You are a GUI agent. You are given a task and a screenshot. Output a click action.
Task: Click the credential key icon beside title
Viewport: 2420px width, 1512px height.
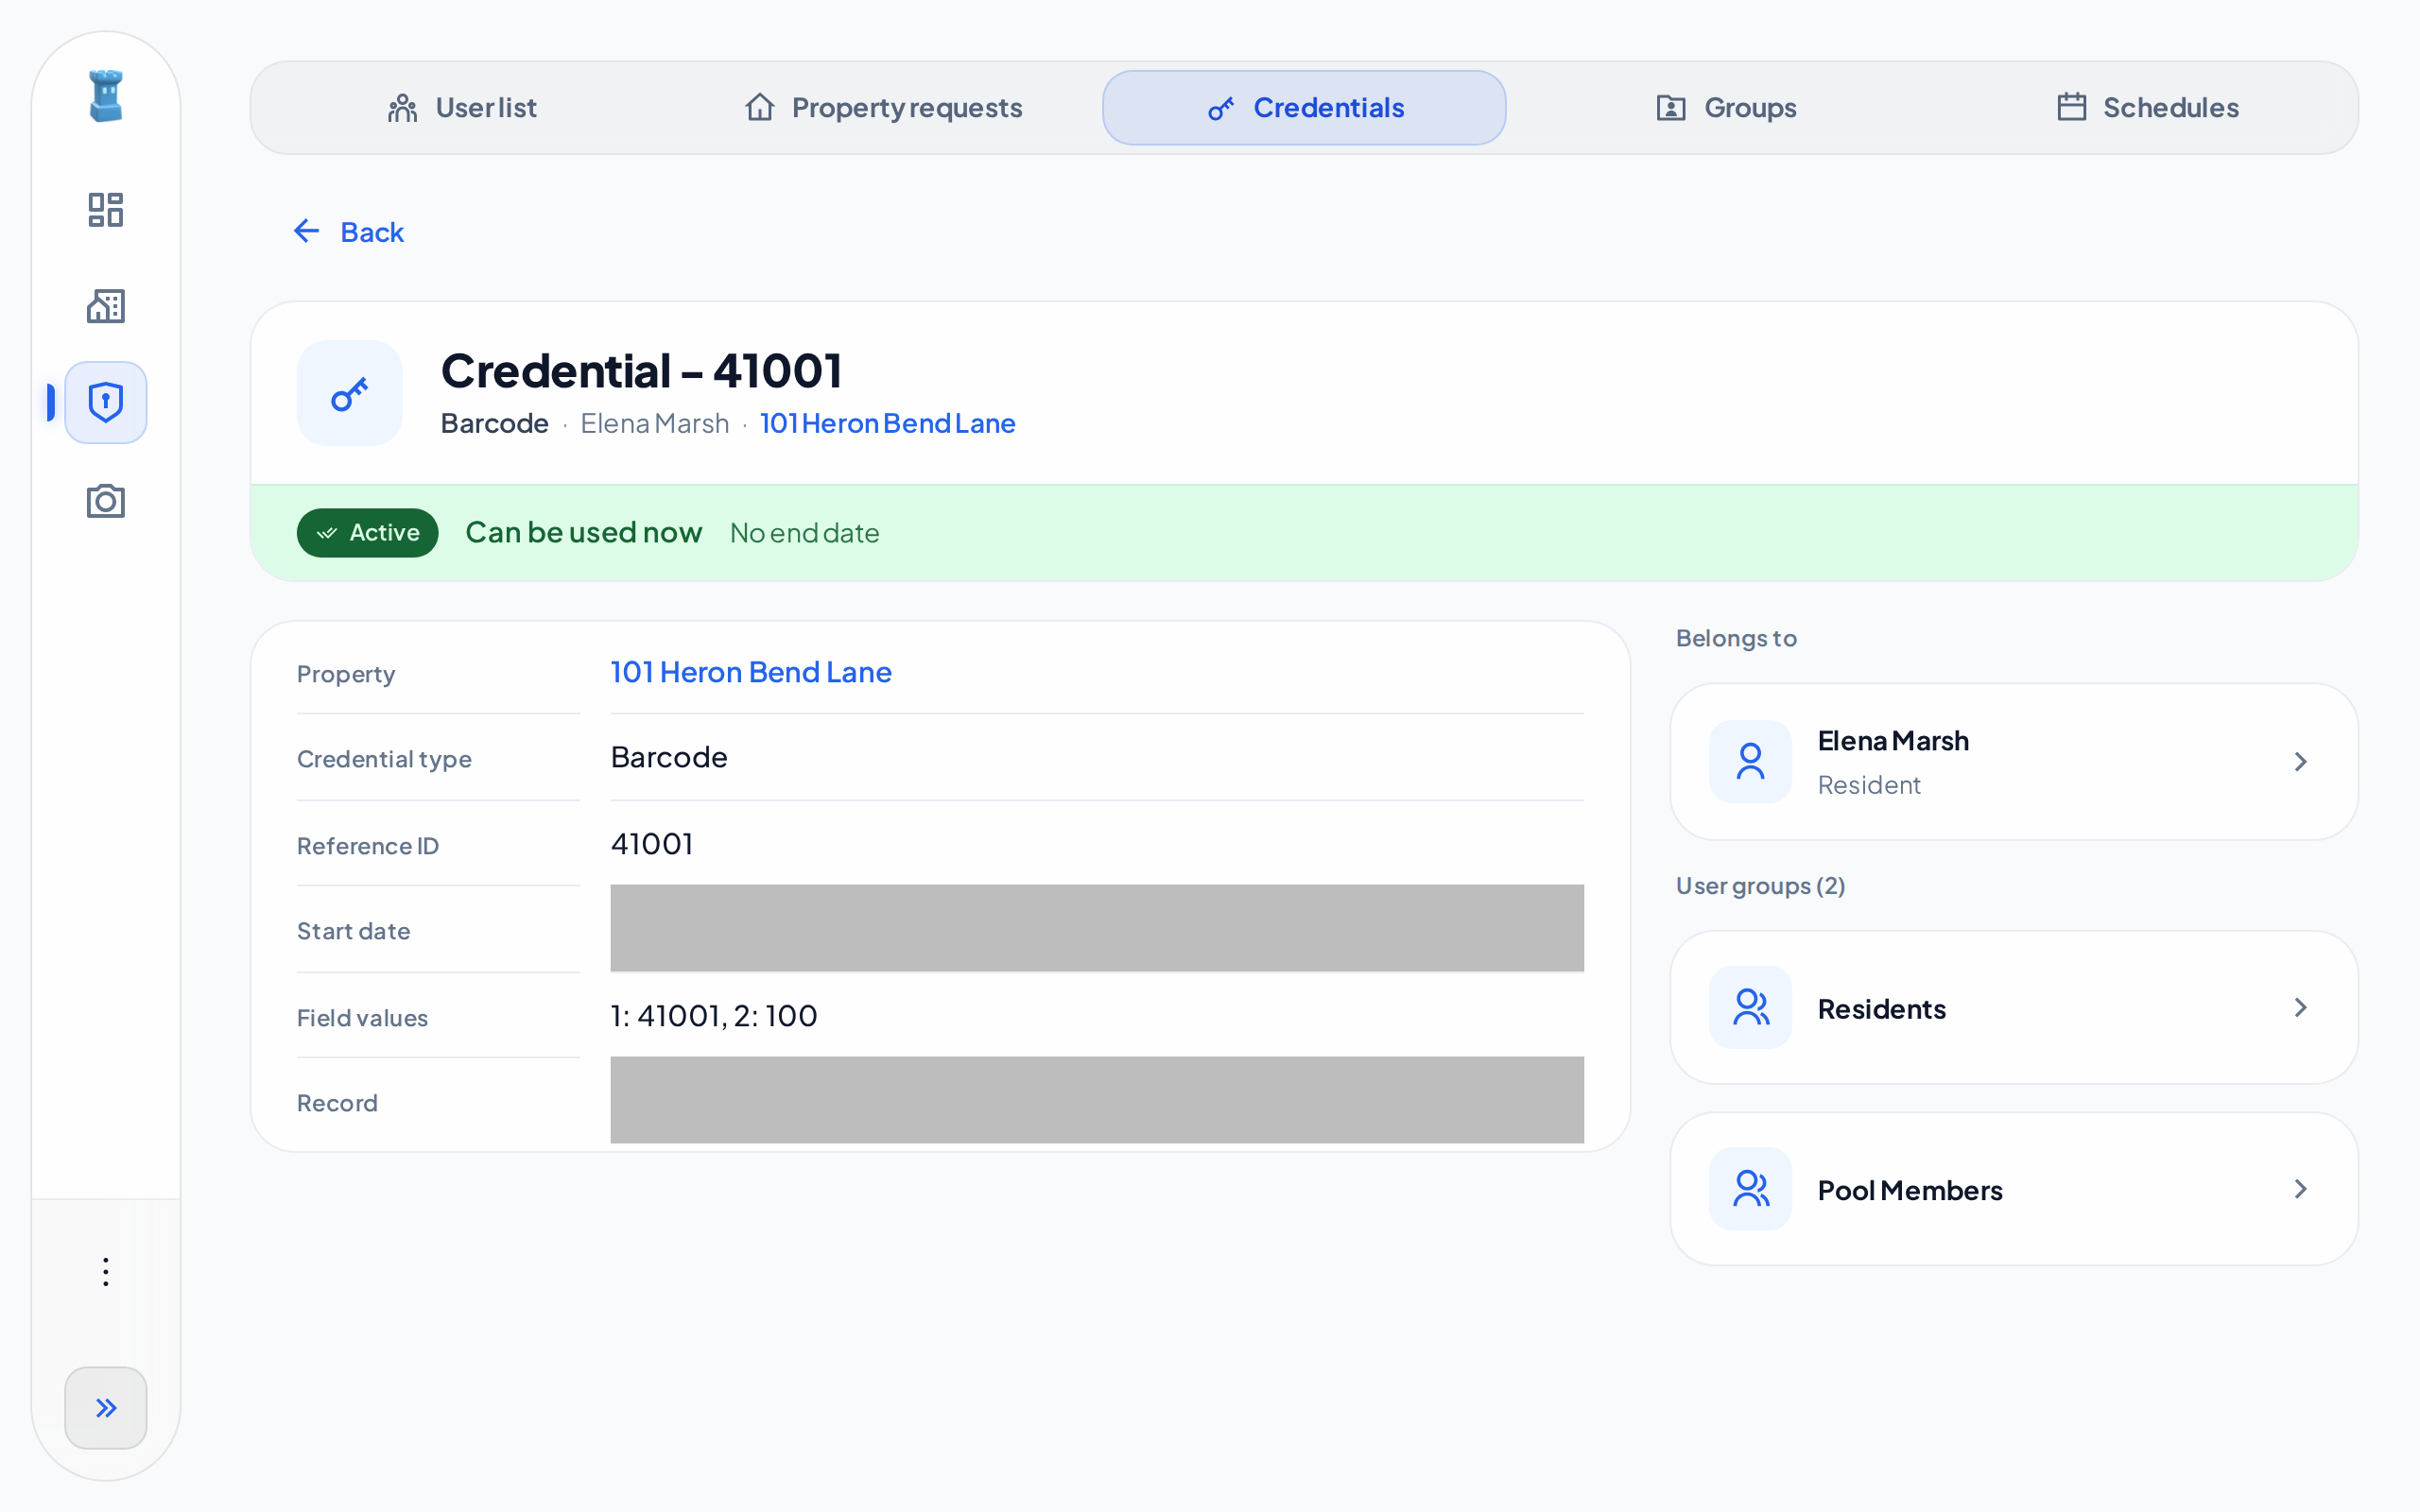[x=350, y=393]
